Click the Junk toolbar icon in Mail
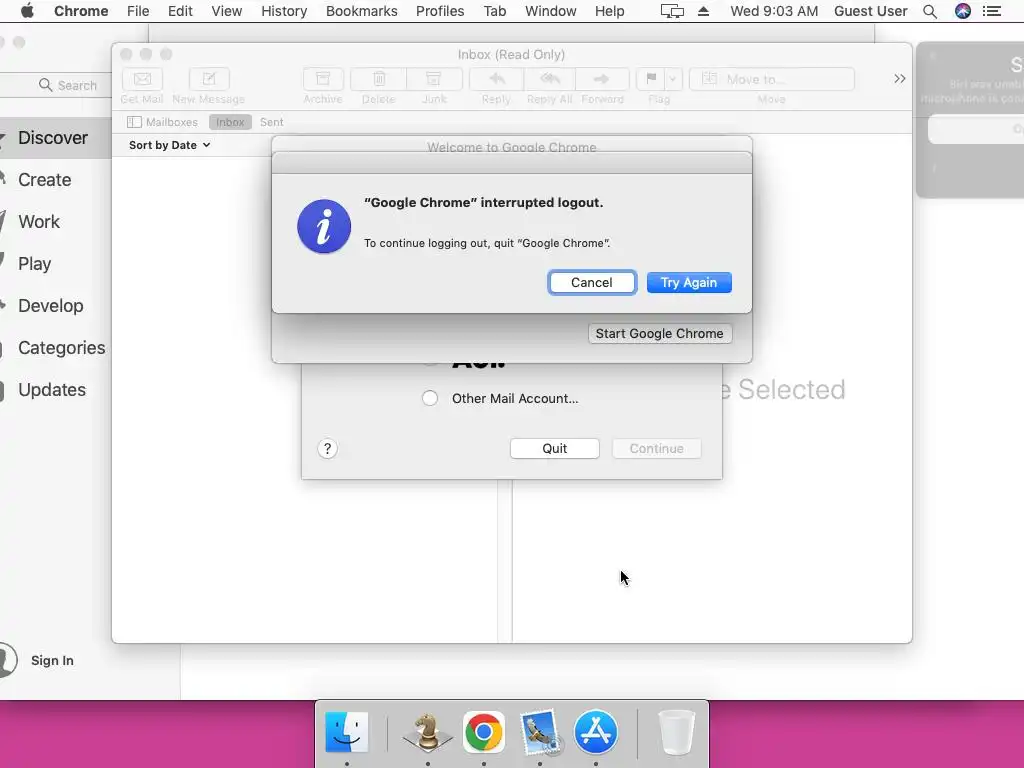 434,79
